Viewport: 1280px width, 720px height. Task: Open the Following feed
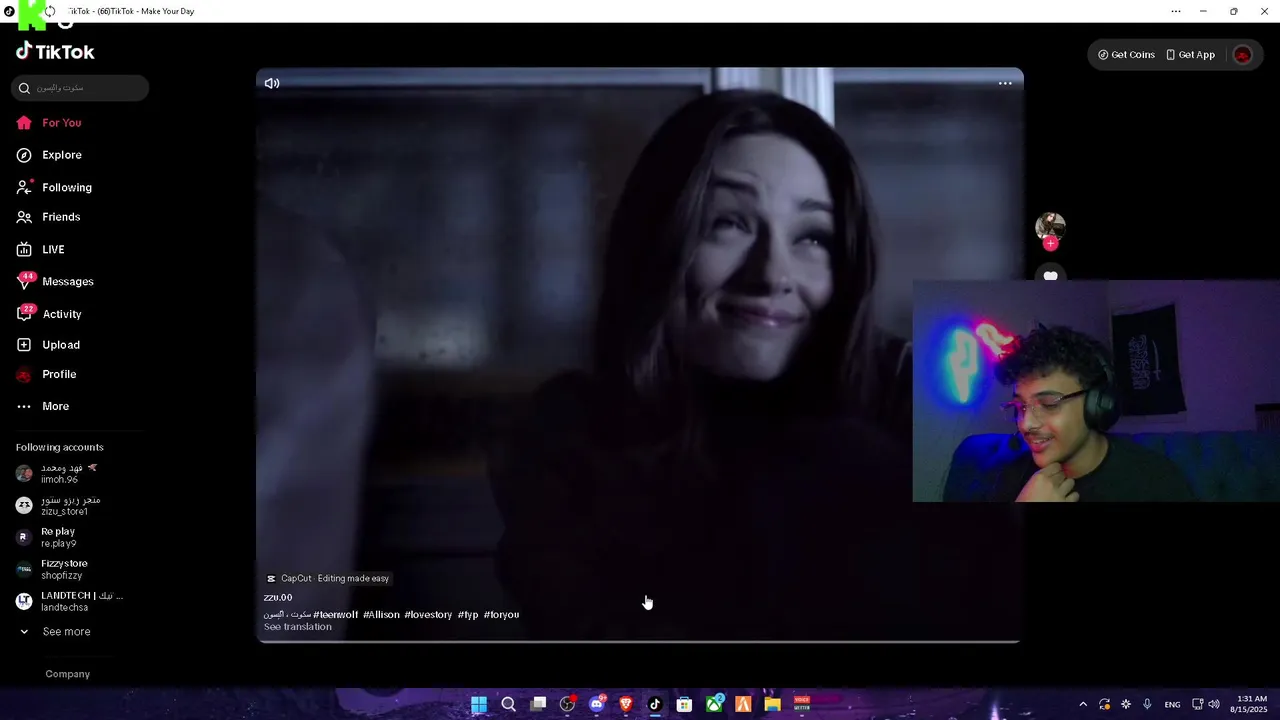(x=53, y=188)
